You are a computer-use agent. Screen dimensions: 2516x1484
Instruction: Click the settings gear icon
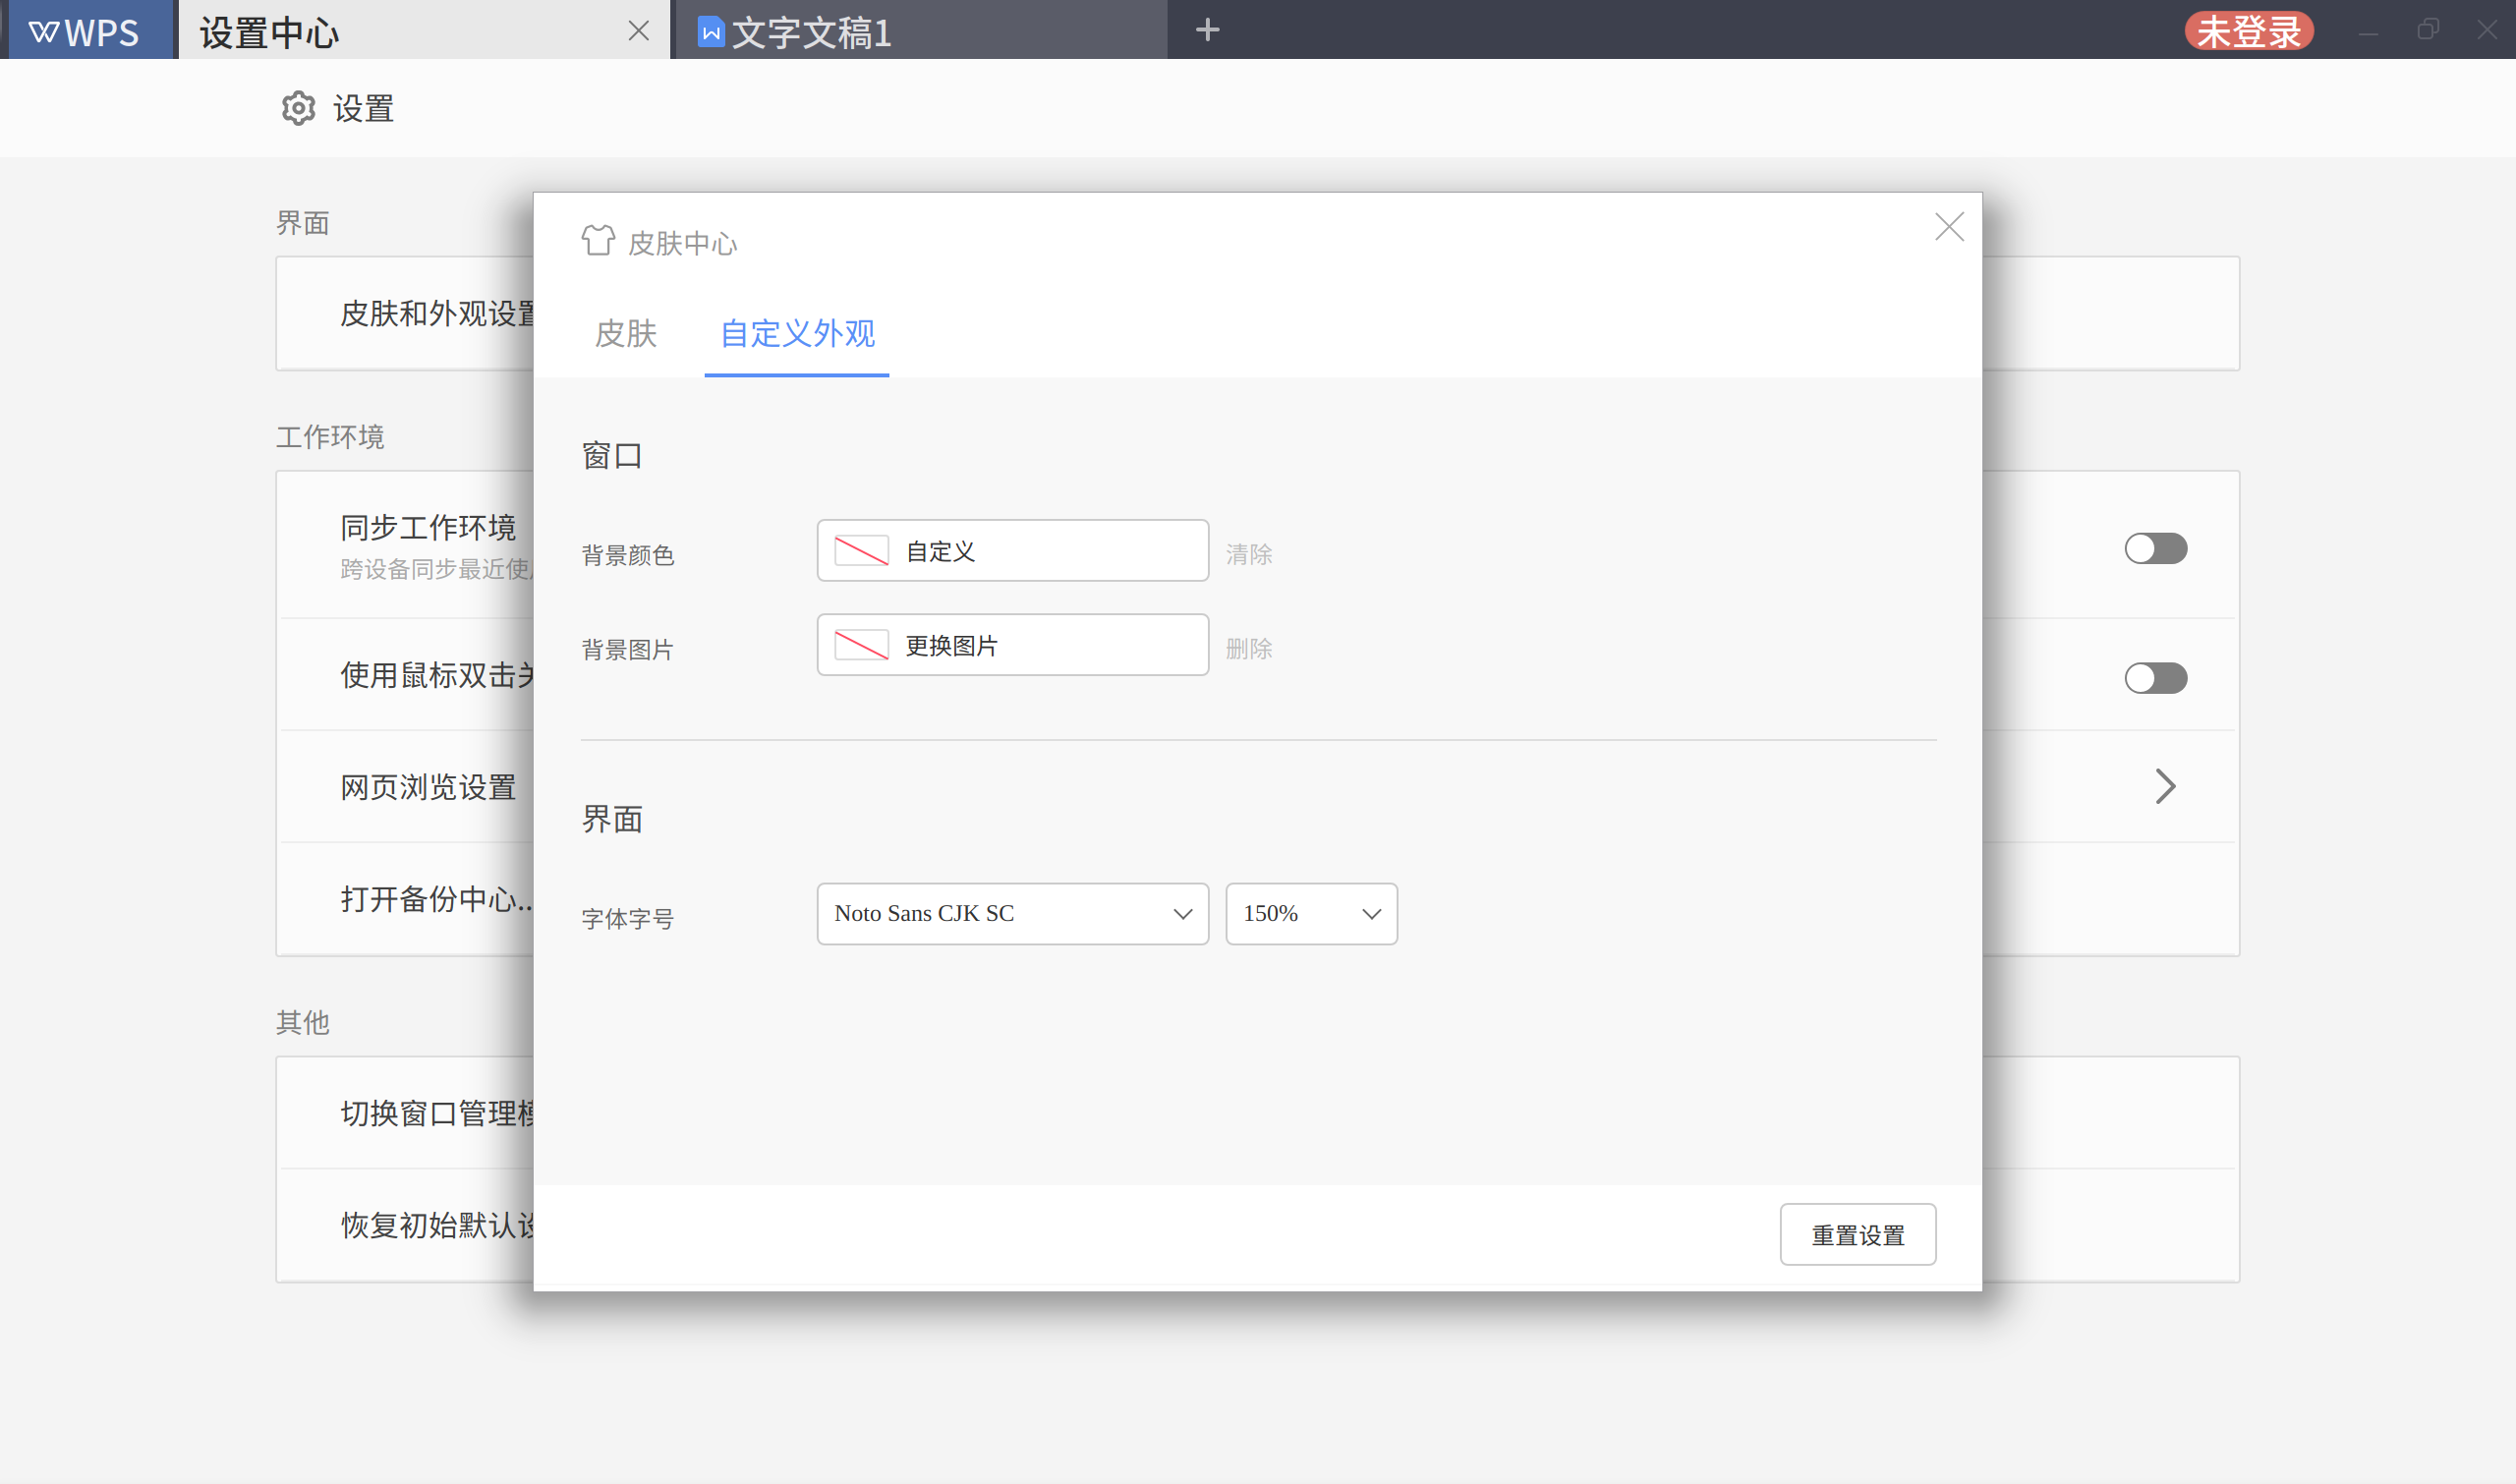point(298,109)
